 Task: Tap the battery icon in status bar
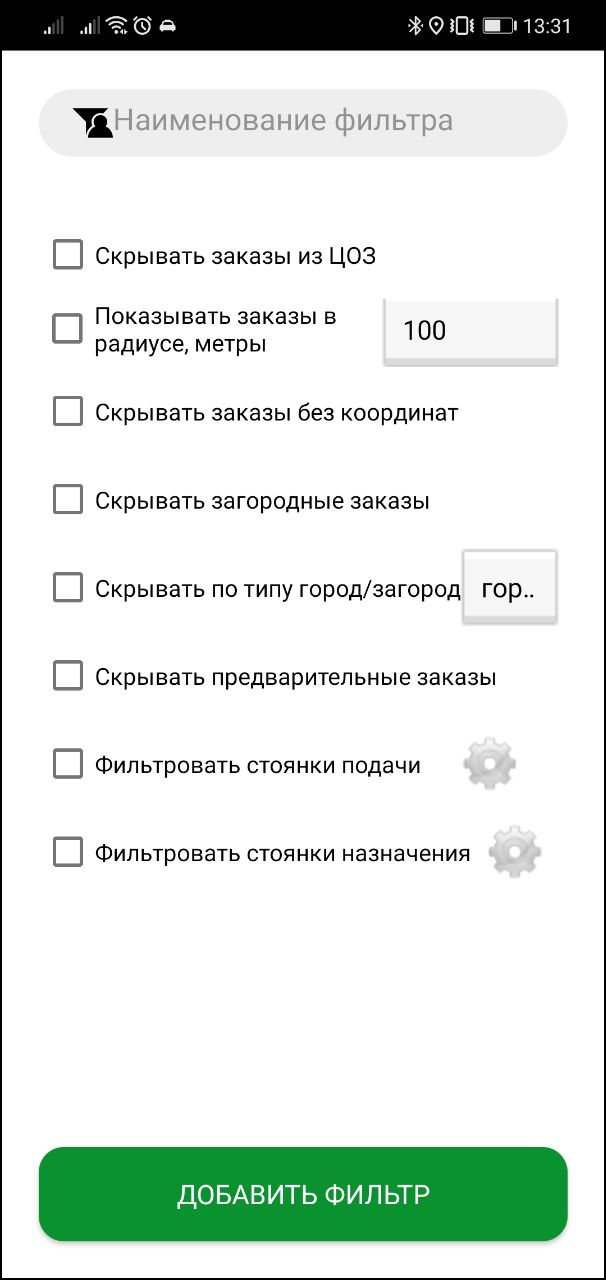tap(498, 26)
